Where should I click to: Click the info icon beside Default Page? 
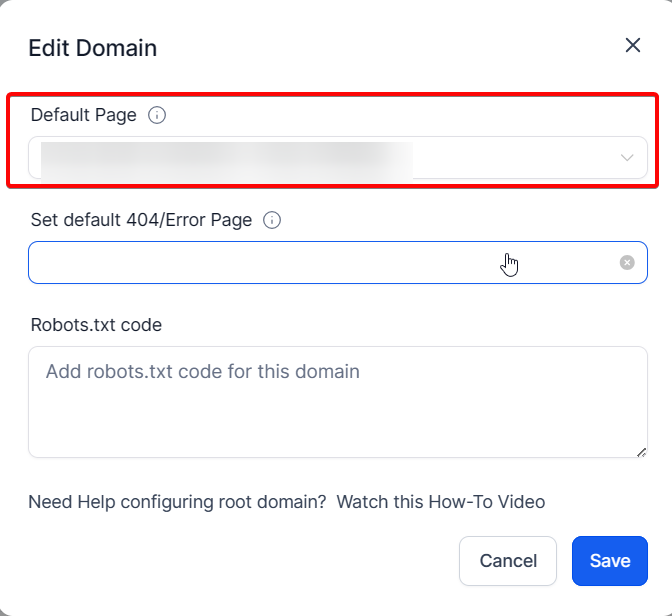tap(157, 115)
